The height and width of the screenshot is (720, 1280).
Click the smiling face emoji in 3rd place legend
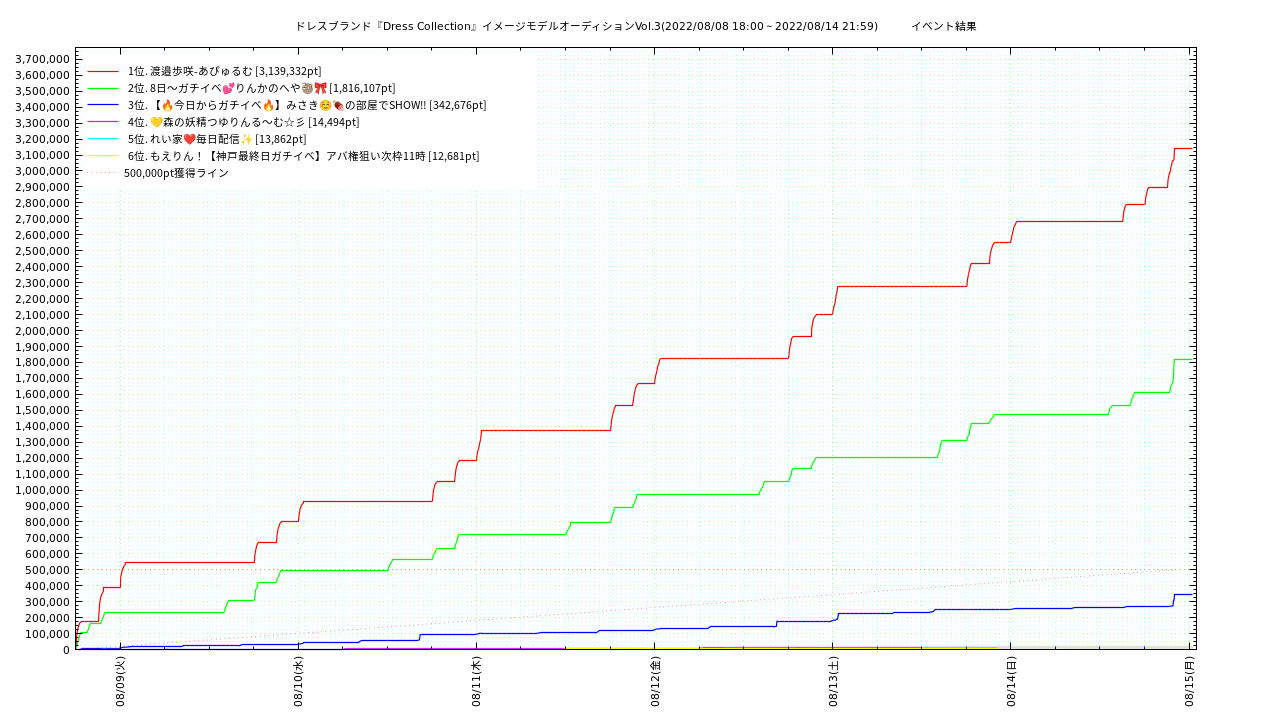pyautogui.click(x=325, y=105)
